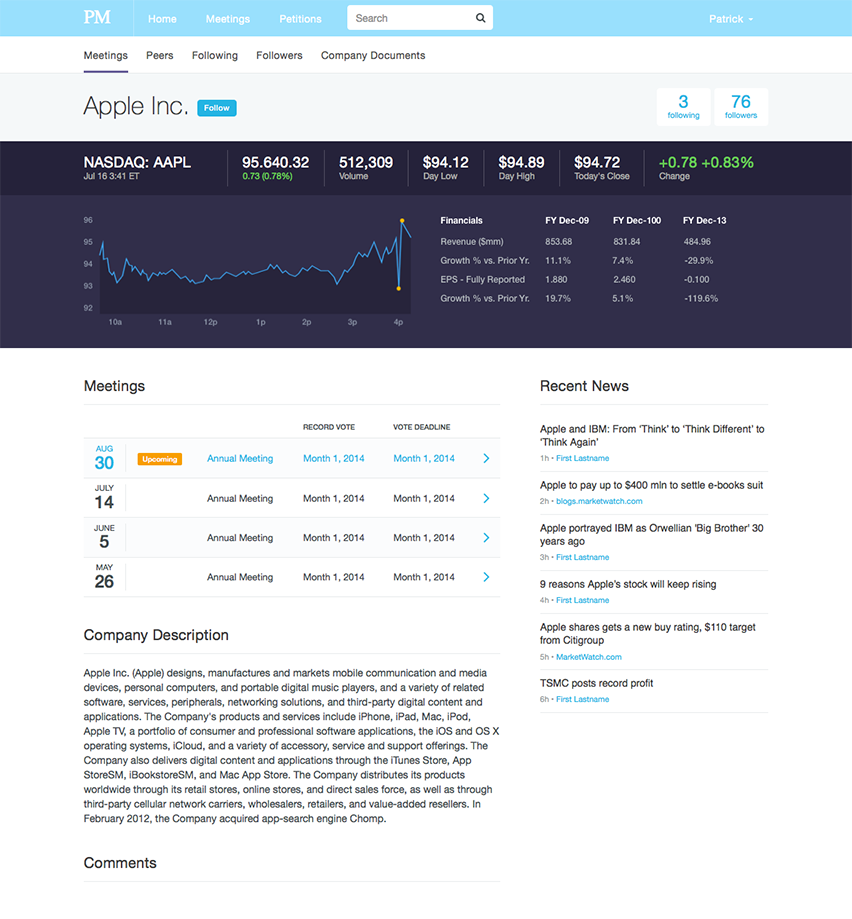Open the May 26 meeting chevron arrow
Screen dimensions: 852x919
point(486,577)
